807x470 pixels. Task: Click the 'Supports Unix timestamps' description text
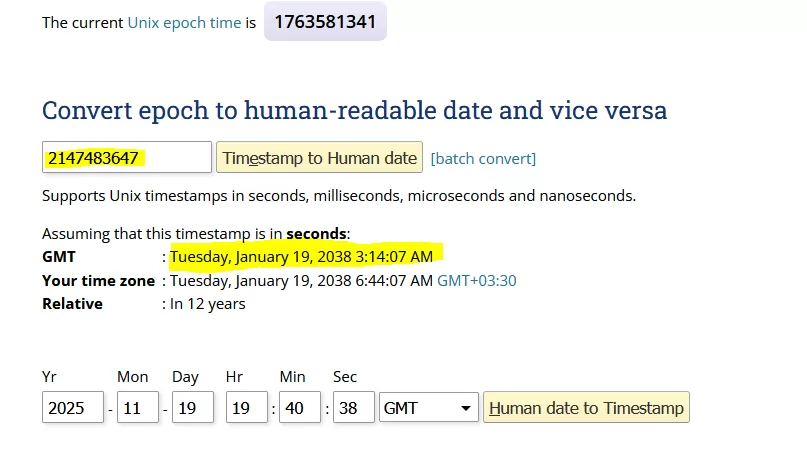point(338,196)
